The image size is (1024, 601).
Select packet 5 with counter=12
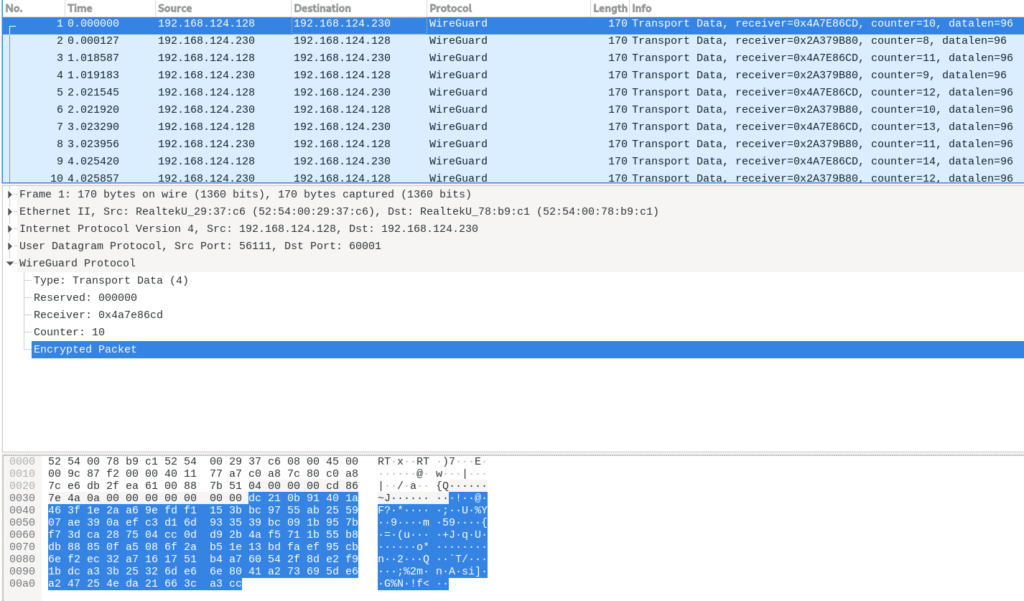[x=400, y=92]
